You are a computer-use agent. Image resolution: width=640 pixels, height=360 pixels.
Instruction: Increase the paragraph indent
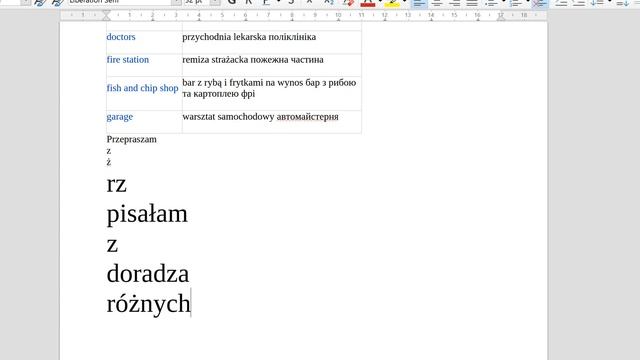click(561, 3)
